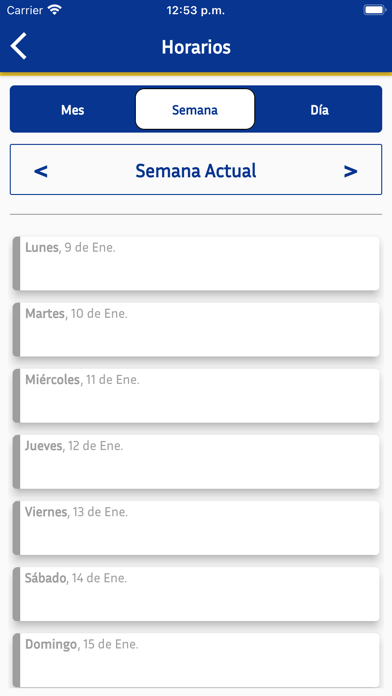
Task: Open the Viernes, 13 de Ene. card
Action: point(196,528)
